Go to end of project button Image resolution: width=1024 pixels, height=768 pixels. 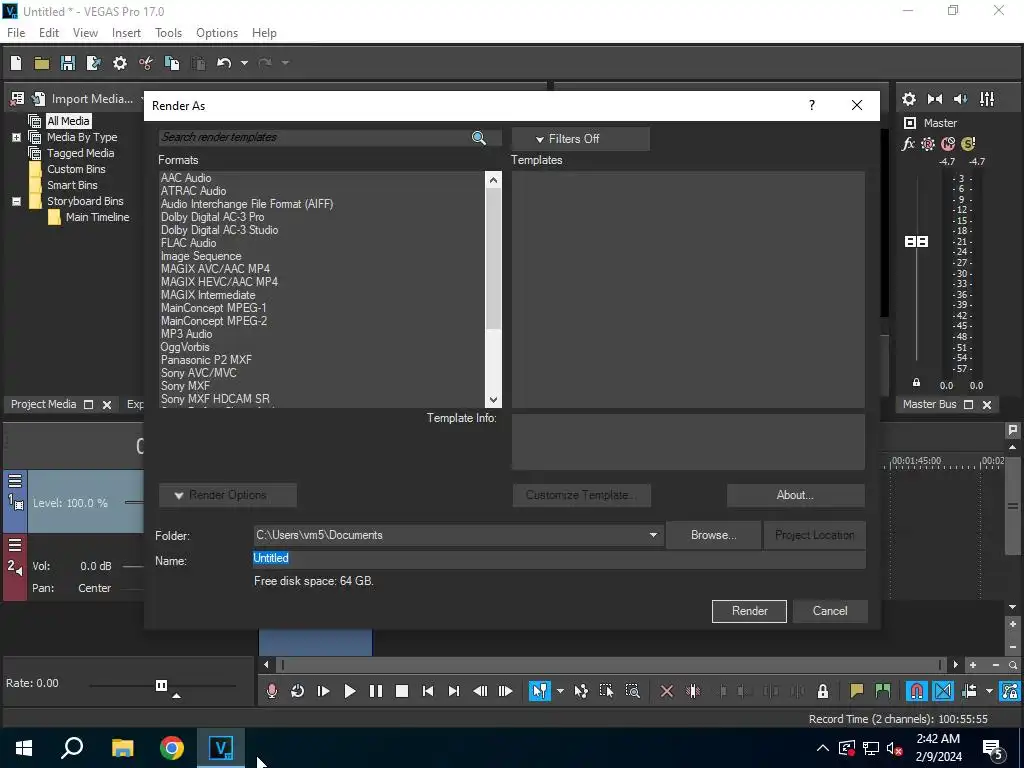click(x=454, y=691)
